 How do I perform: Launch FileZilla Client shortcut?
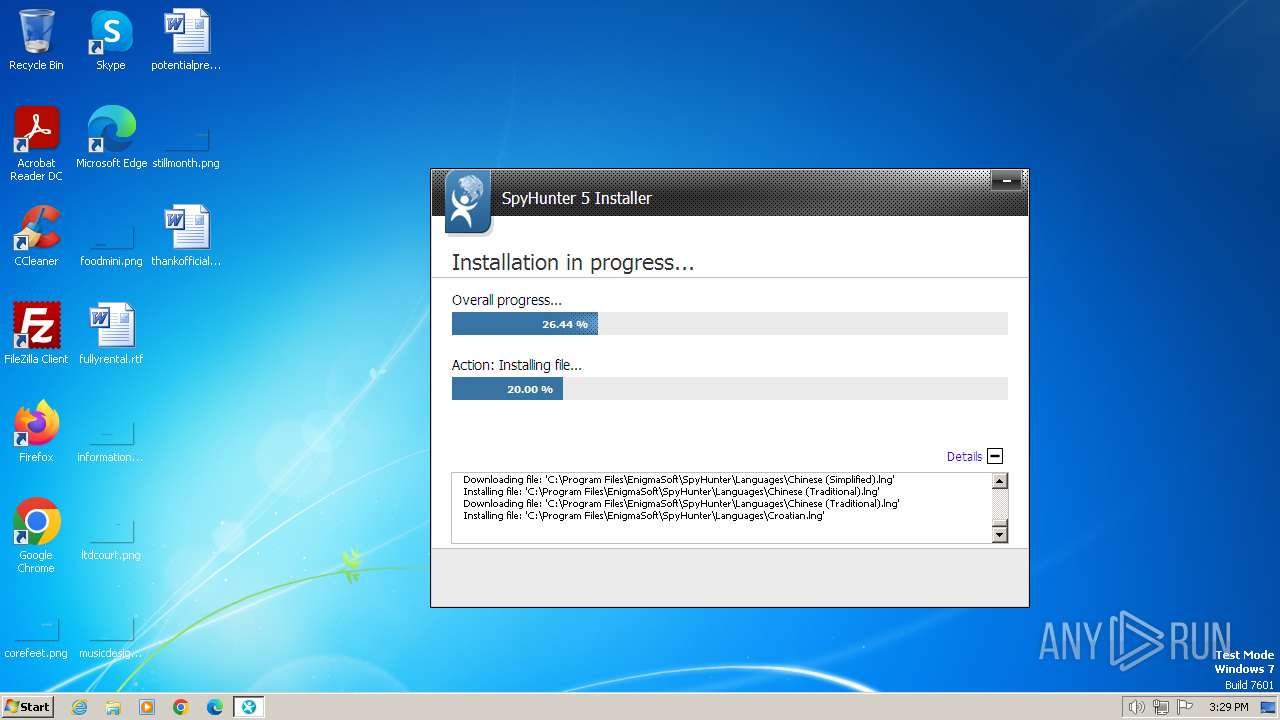(x=36, y=334)
